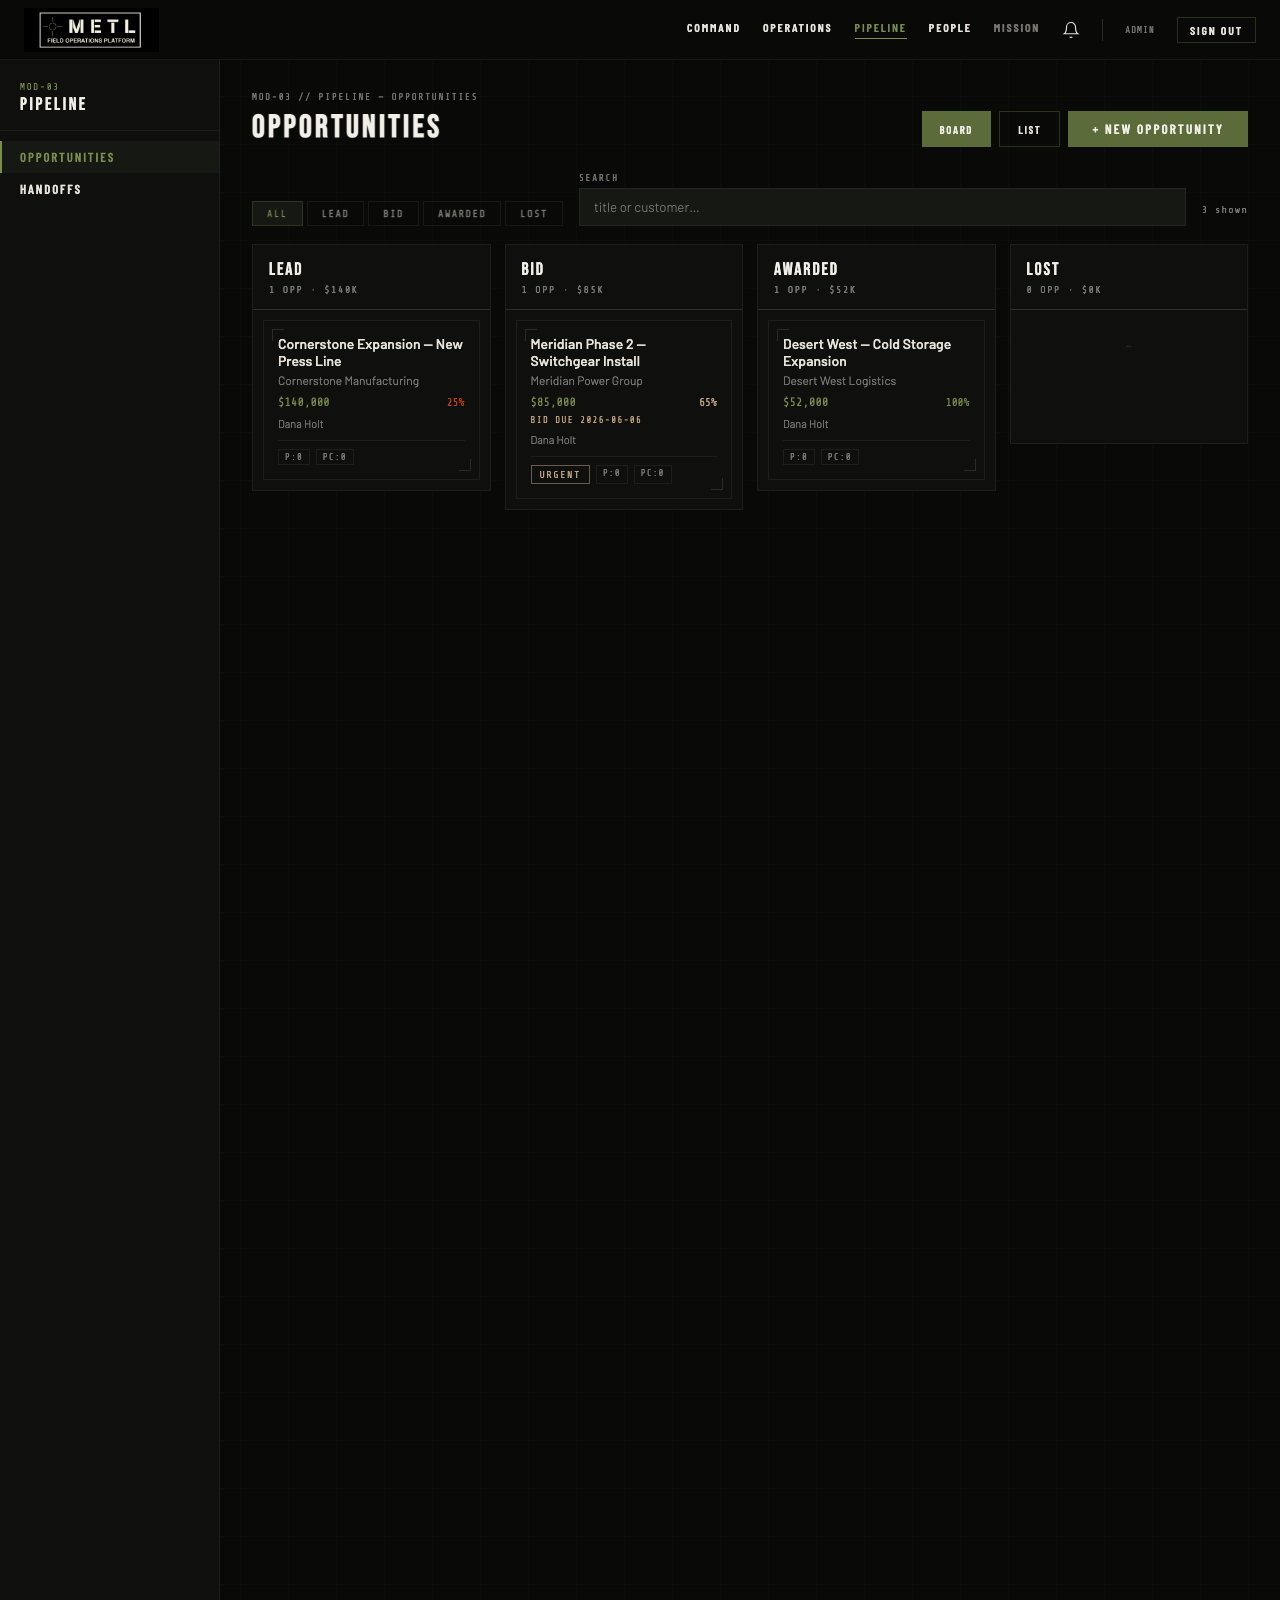
Task: Filter opportunities by Lost stage
Action: [534, 213]
